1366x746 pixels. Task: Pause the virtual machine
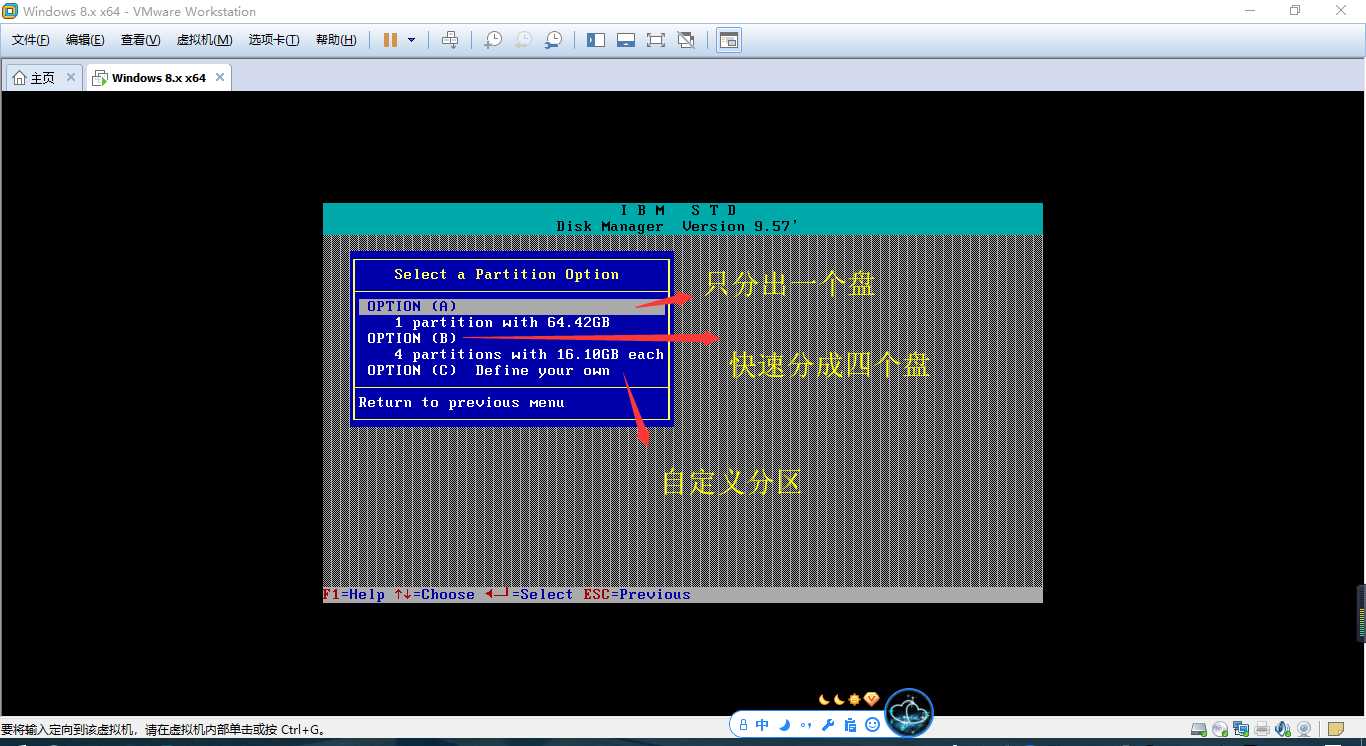(390, 40)
